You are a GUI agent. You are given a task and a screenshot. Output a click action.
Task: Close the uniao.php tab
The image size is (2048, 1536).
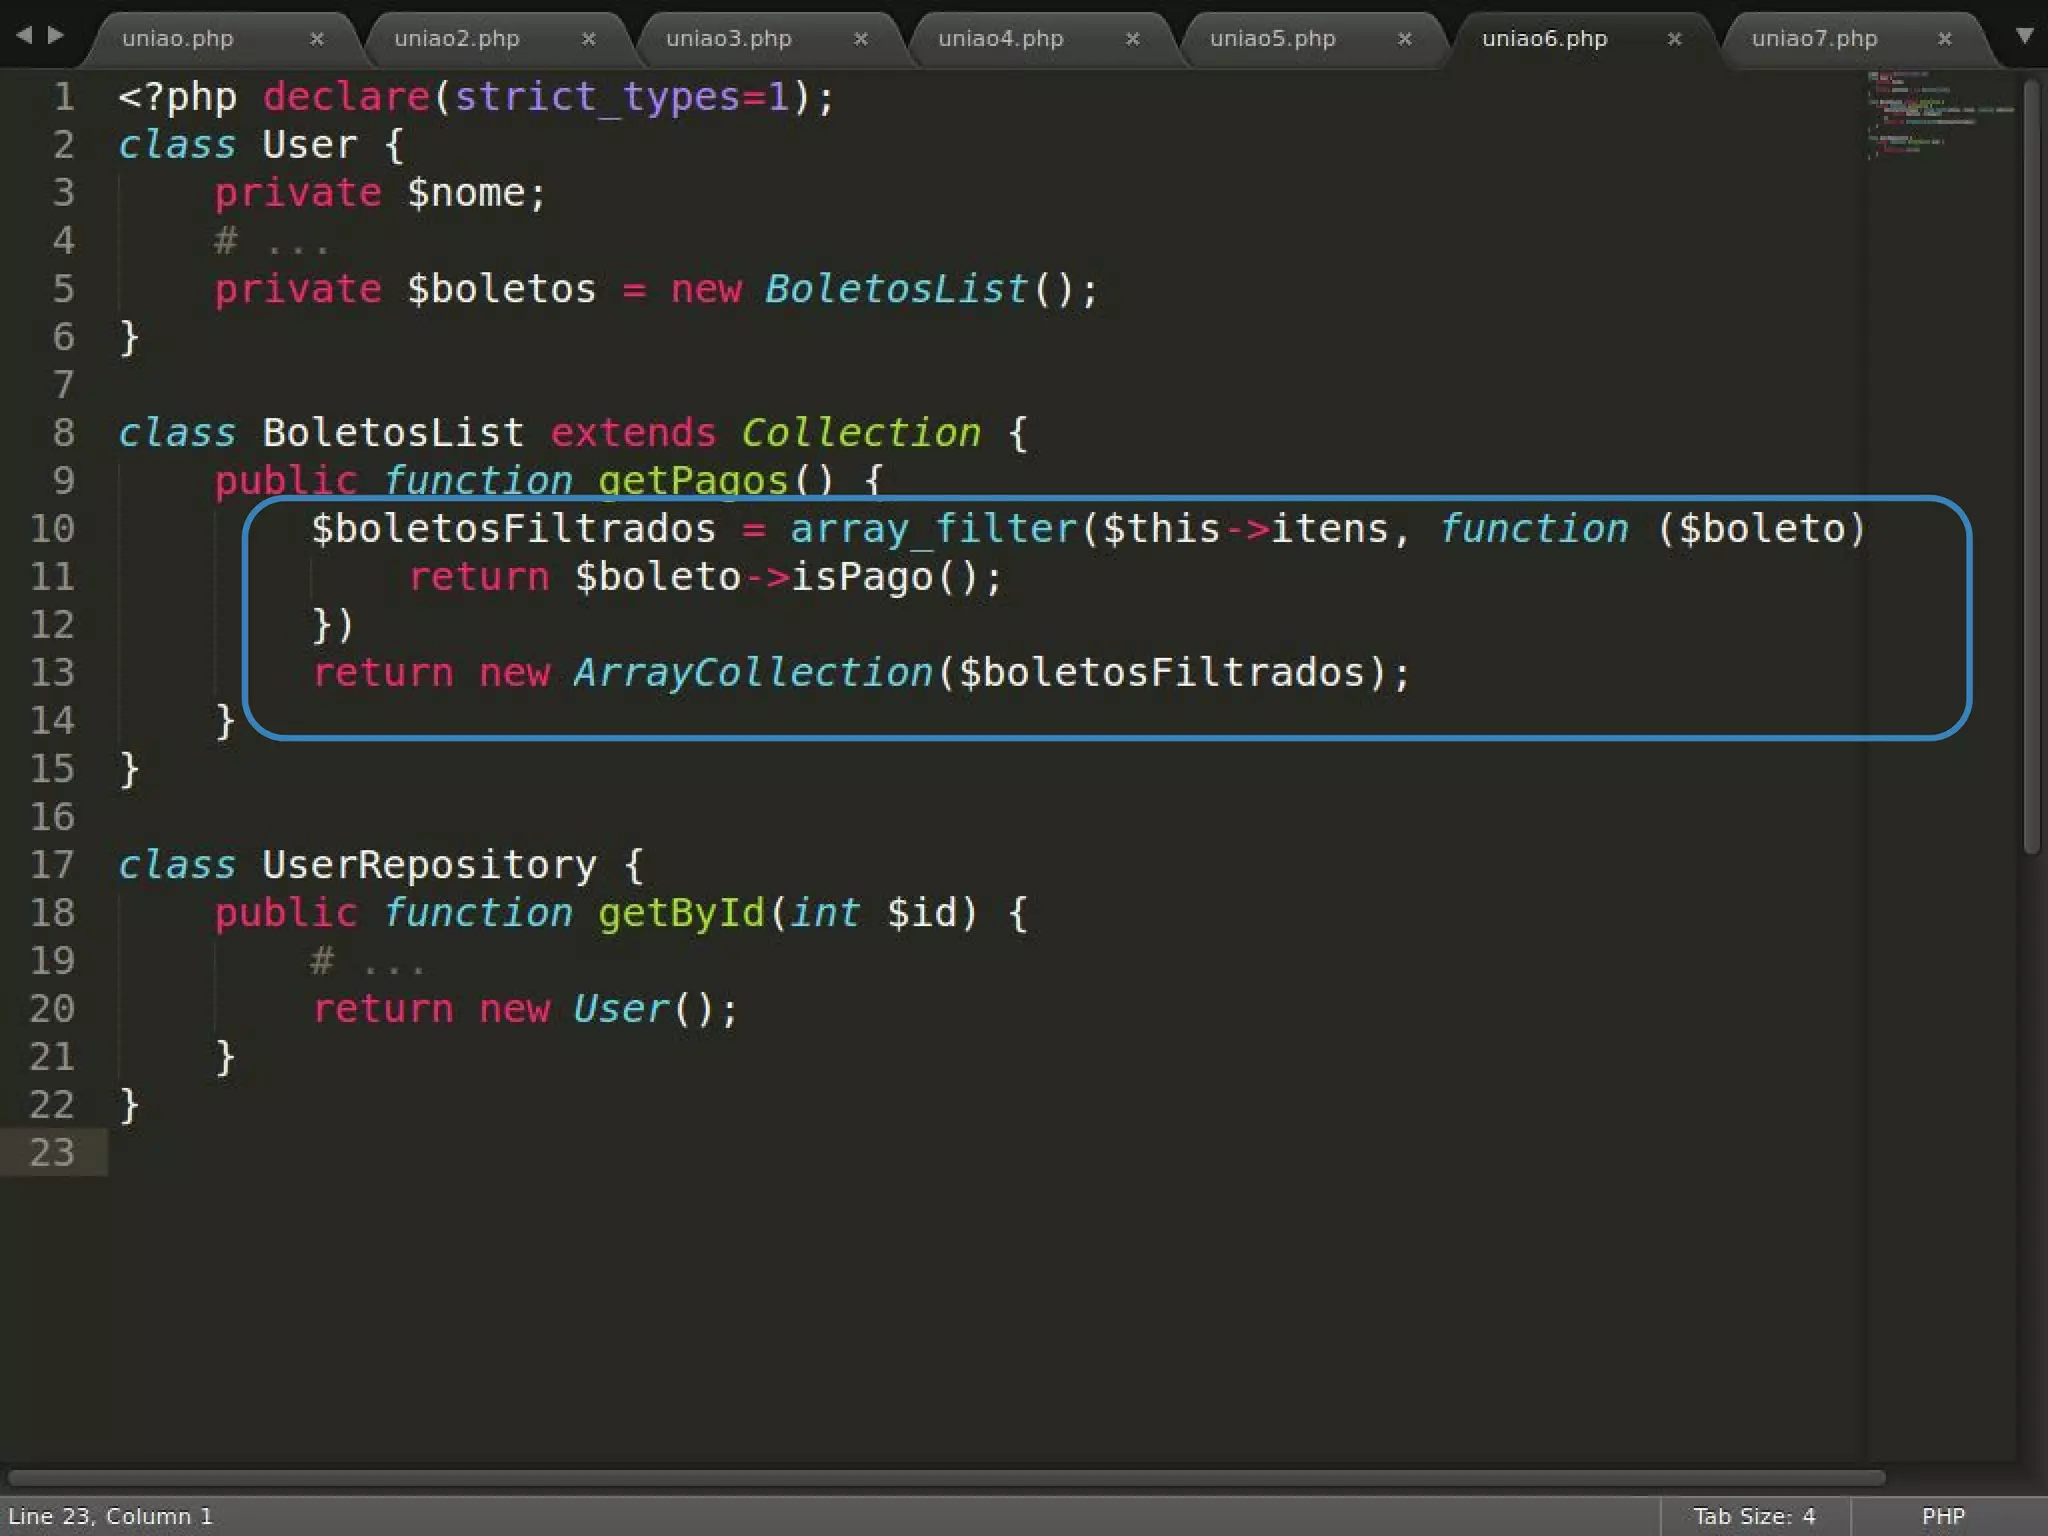[x=316, y=39]
